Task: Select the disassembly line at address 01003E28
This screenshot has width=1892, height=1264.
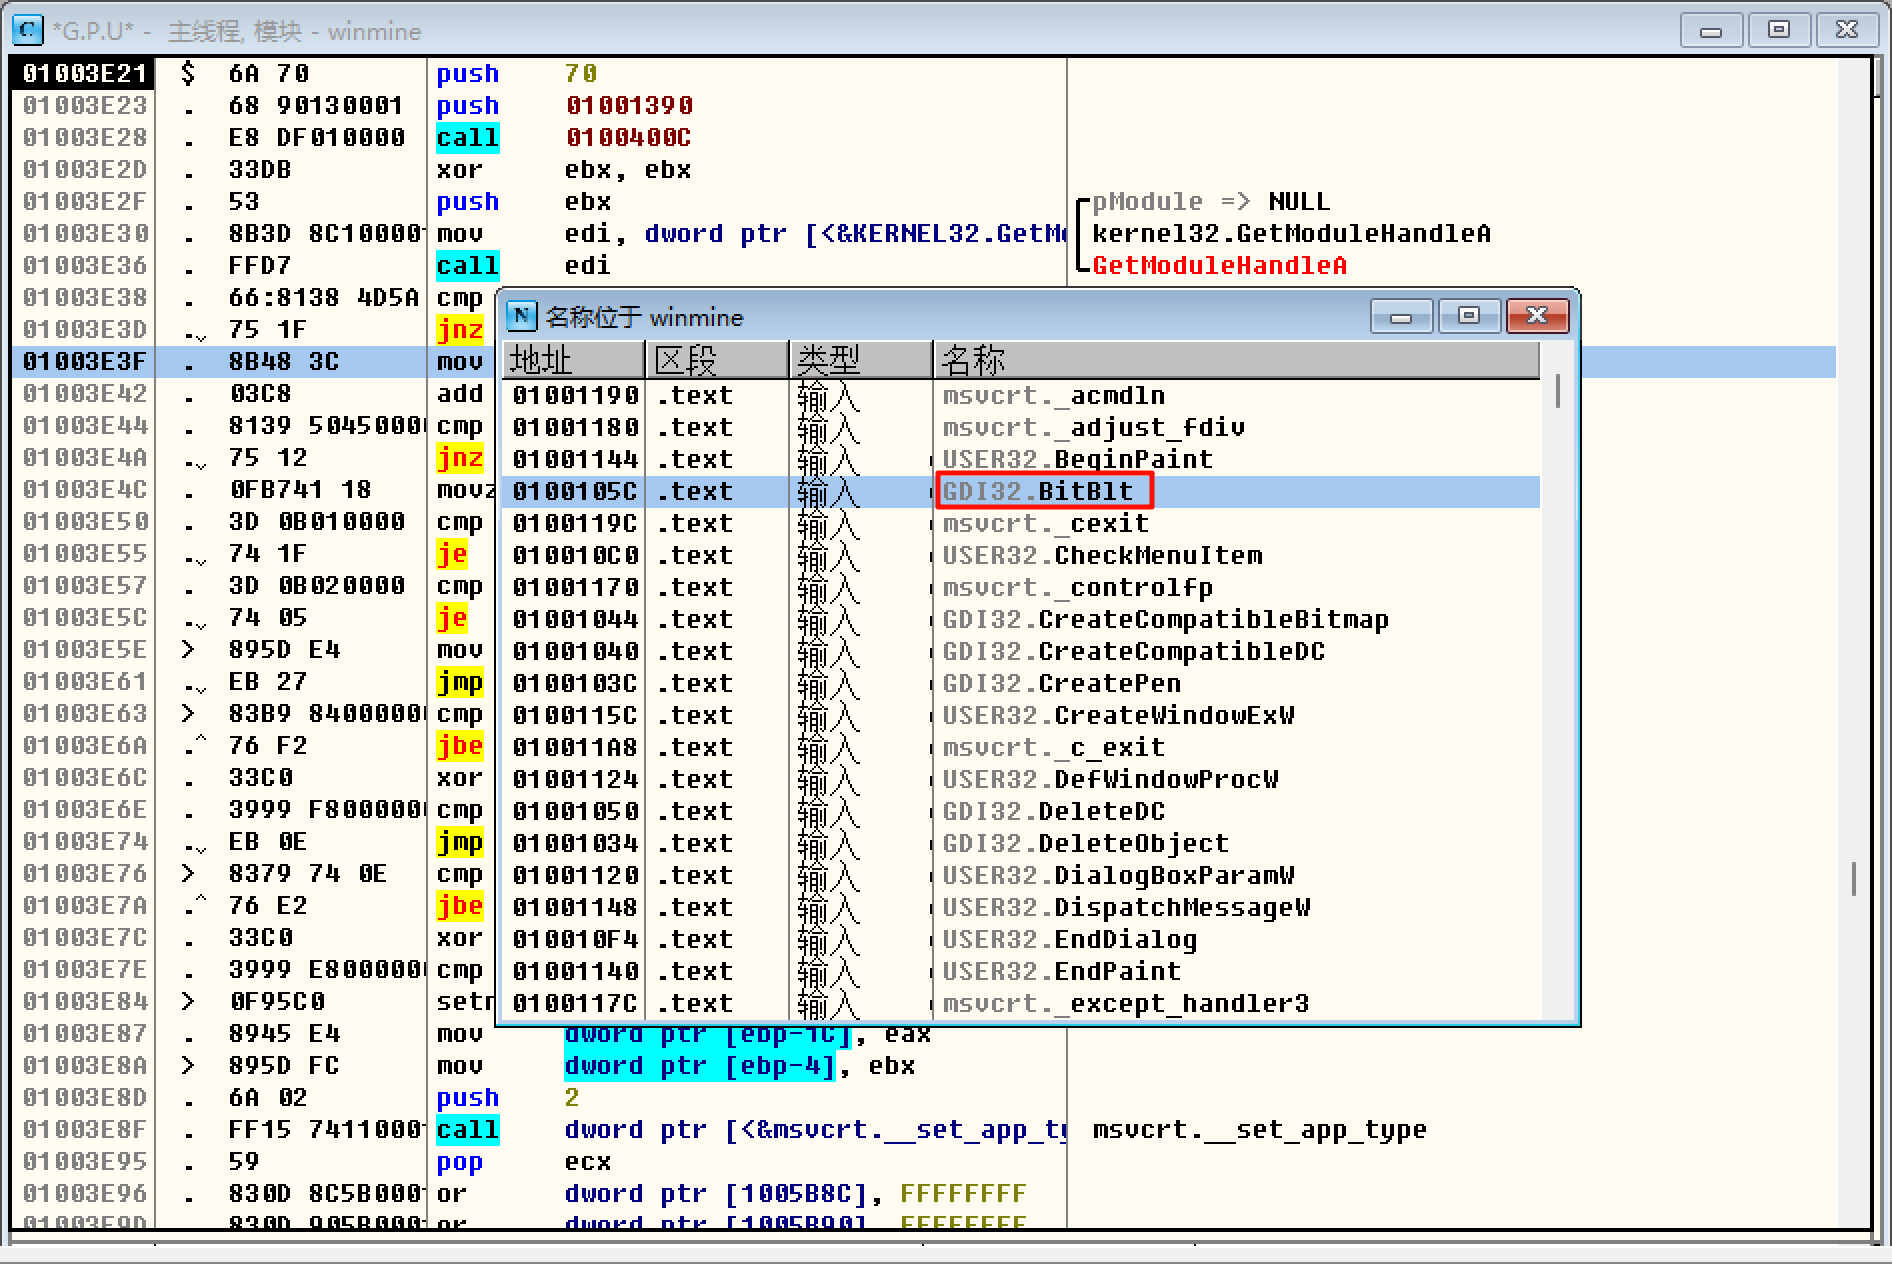Action: [x=85, y=137]
